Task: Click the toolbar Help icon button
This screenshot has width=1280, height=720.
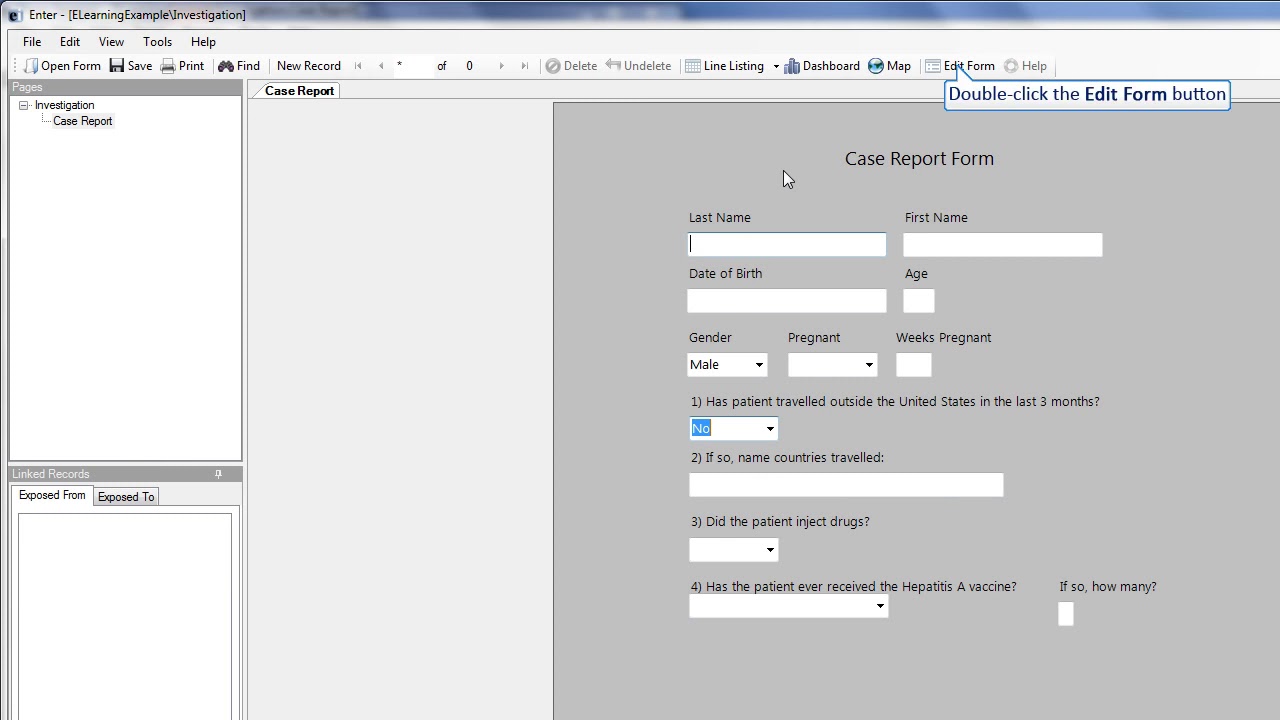Action: click(1025, 66)
